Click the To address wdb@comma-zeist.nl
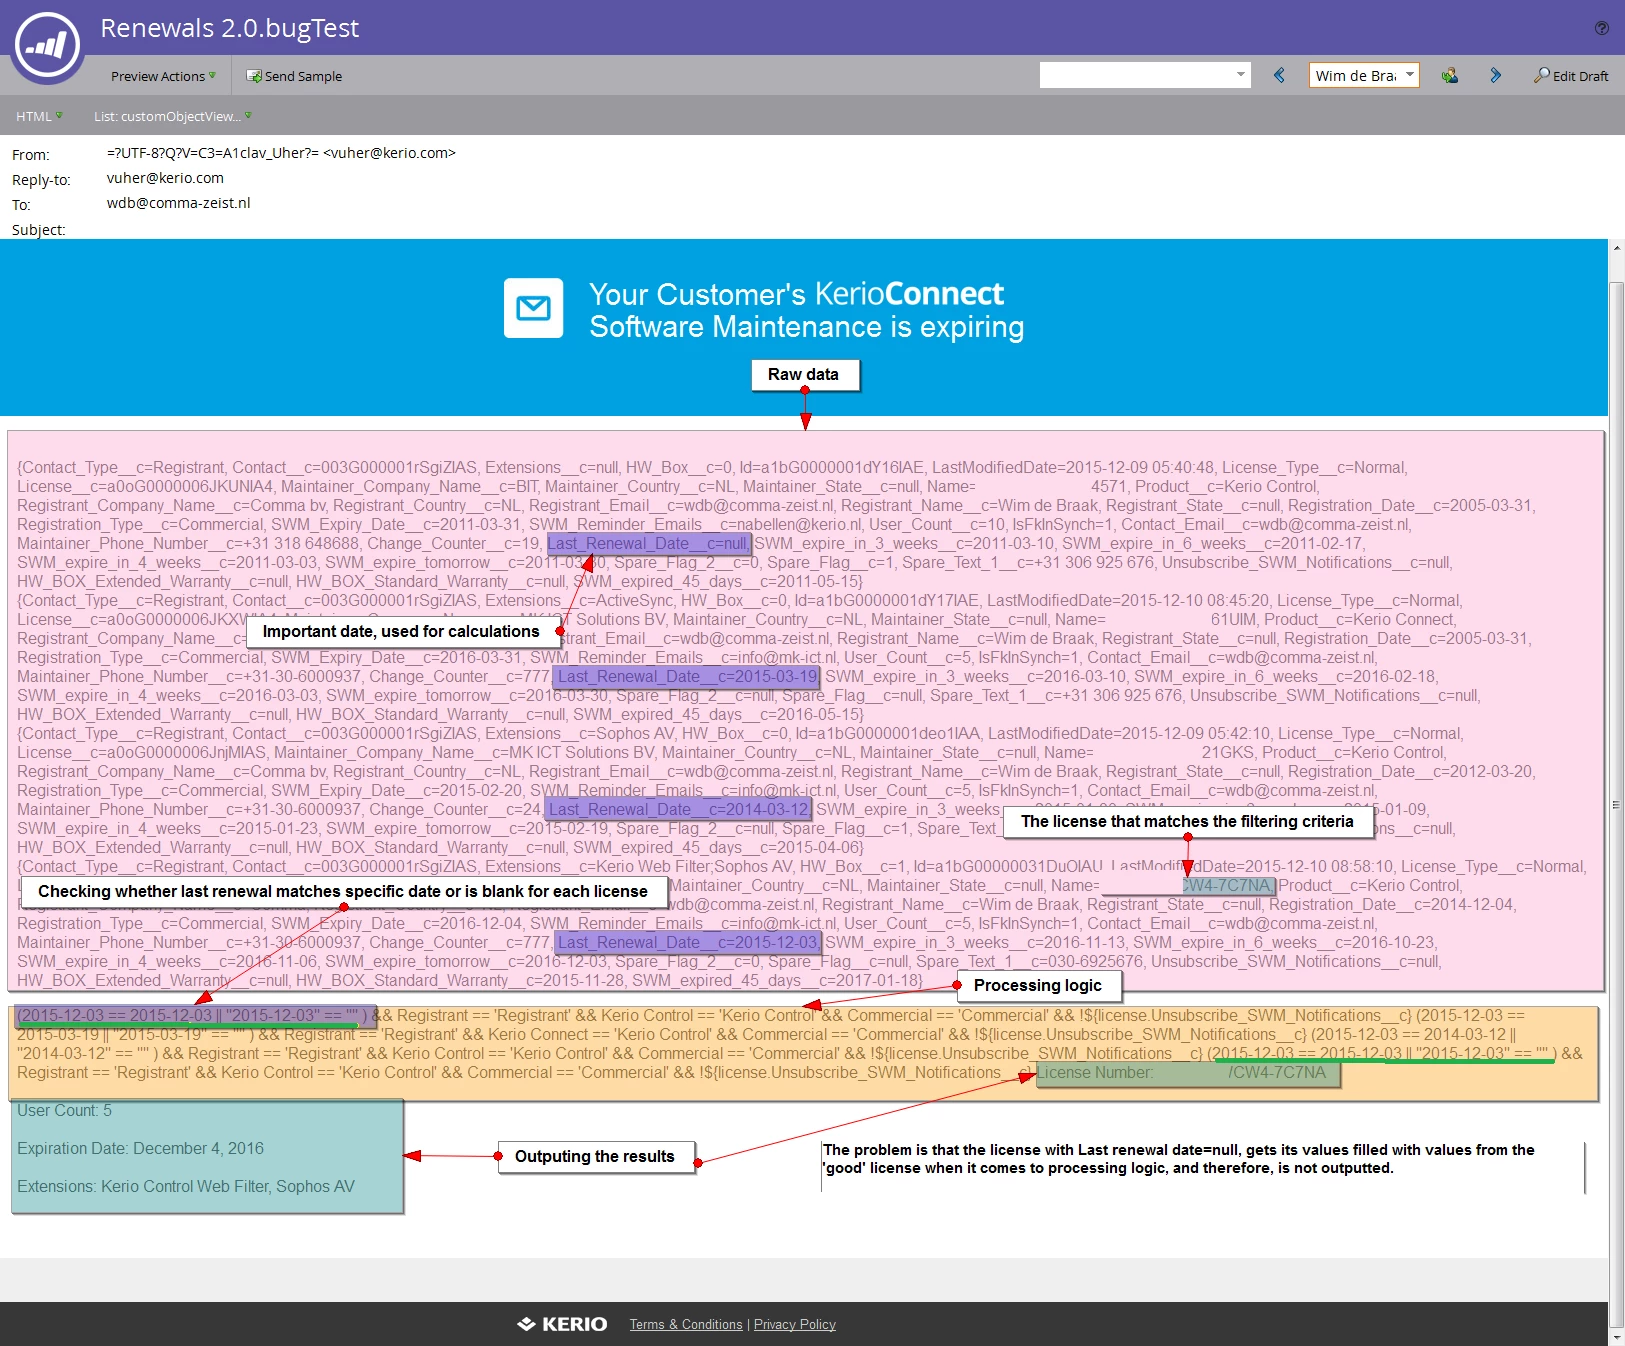The width and height of the screenshot is (1625, 1346). tap(179, 203)
